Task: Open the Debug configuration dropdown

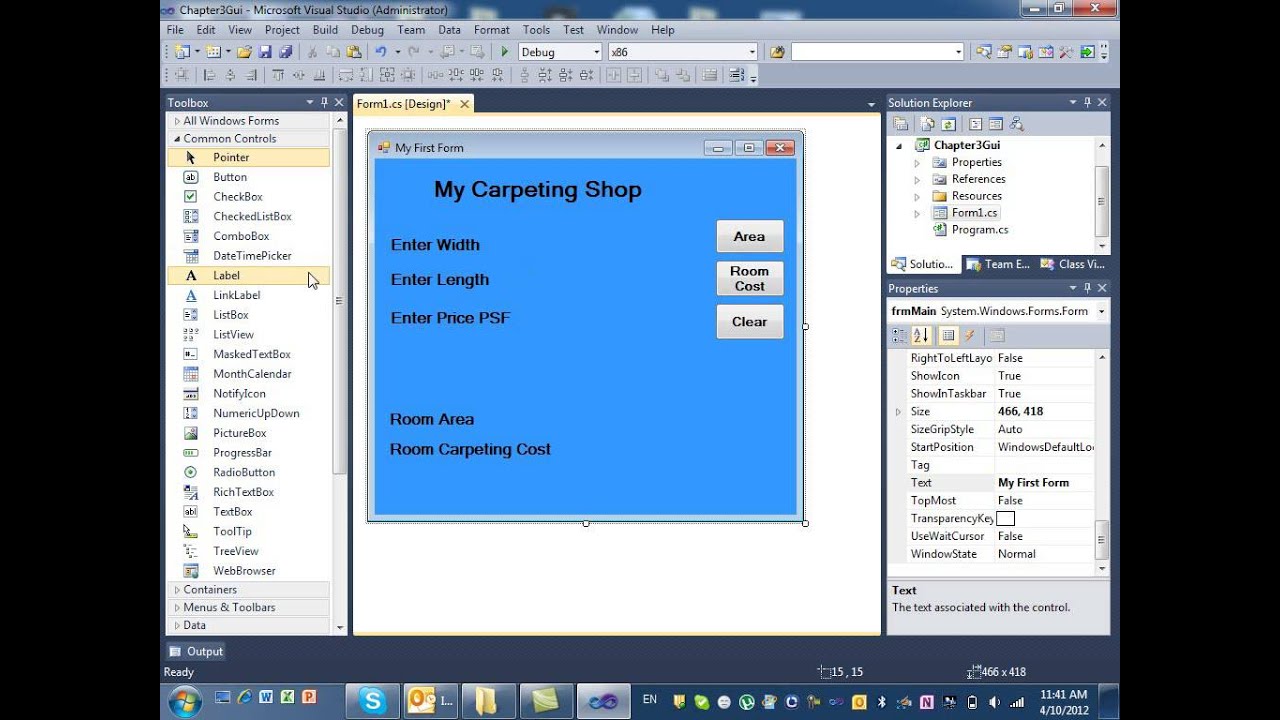Action: [597, 52]
